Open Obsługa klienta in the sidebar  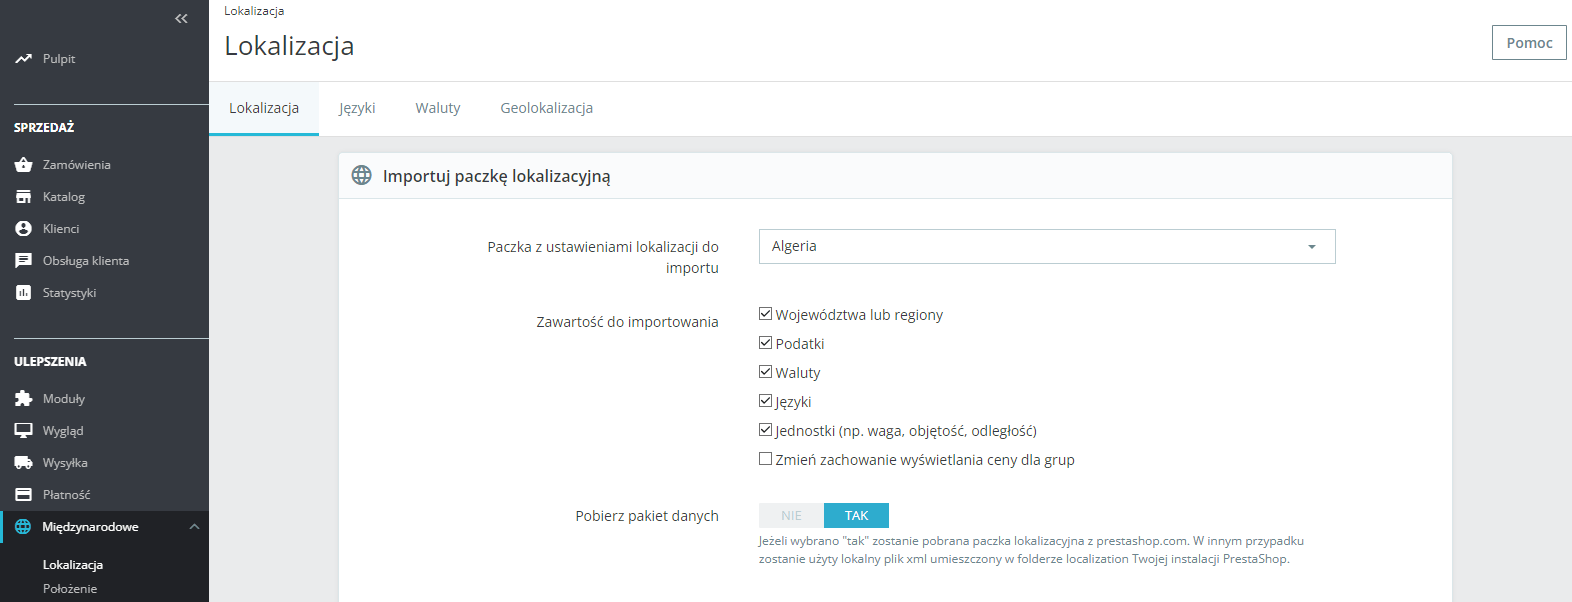coord(86,261)
